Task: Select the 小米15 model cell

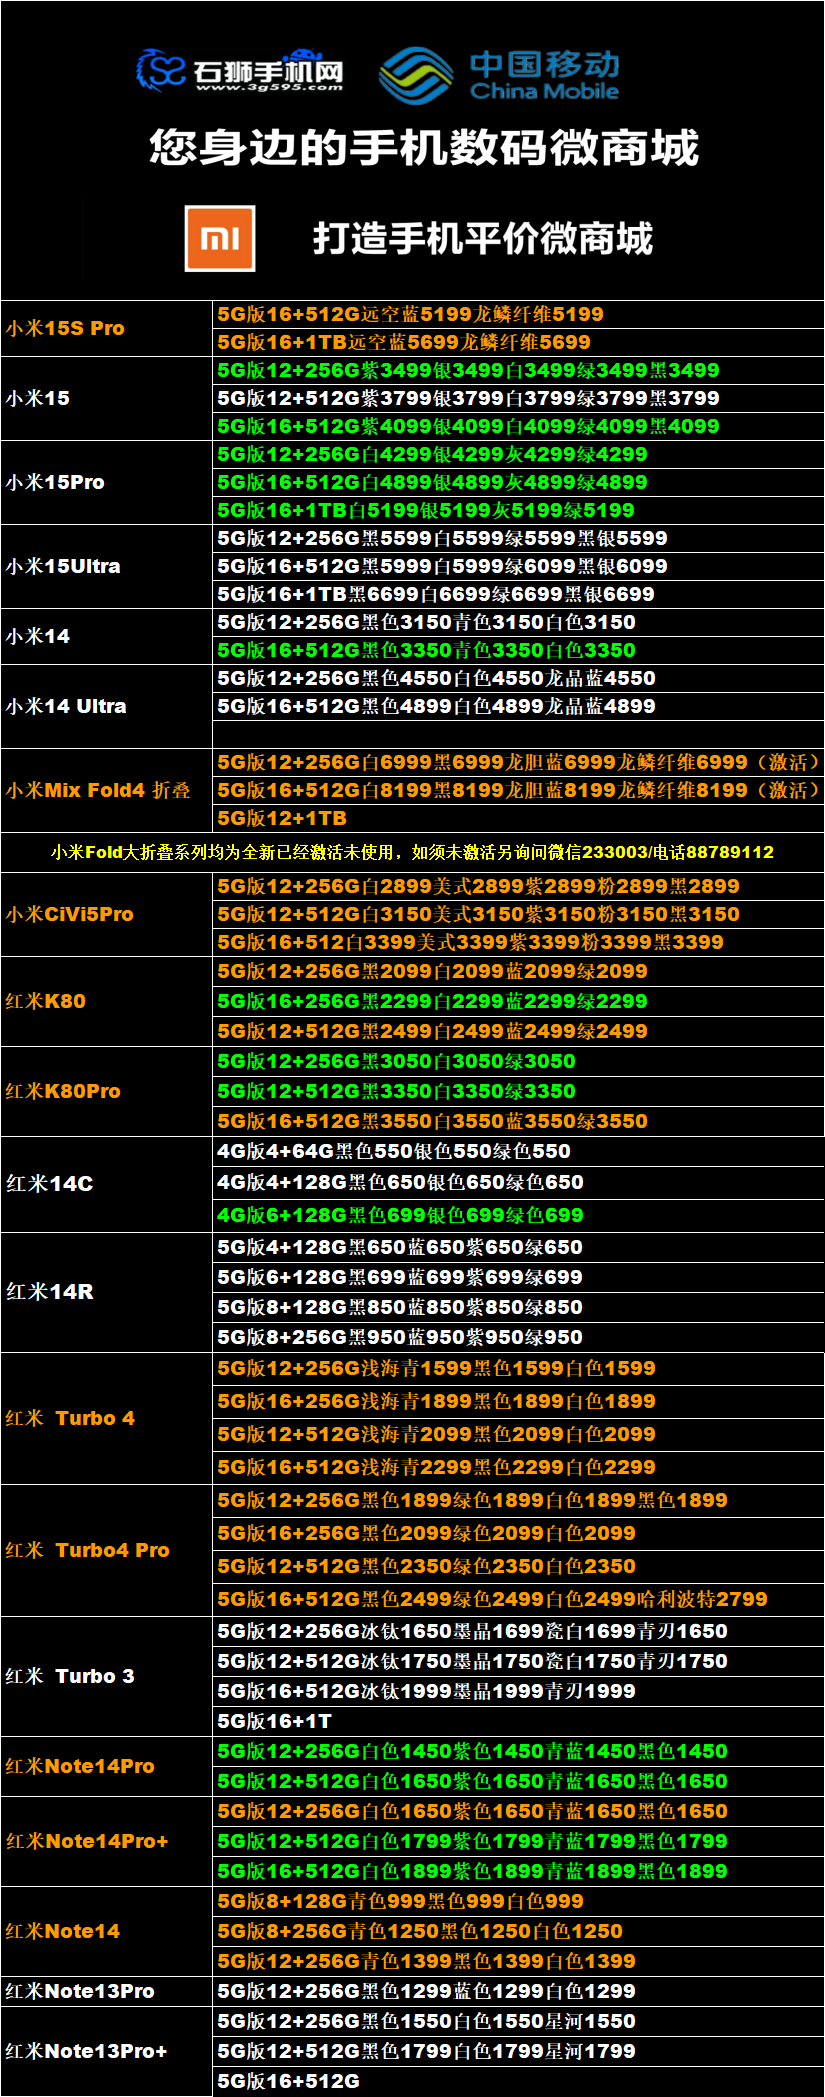Action: coord(107,398)
